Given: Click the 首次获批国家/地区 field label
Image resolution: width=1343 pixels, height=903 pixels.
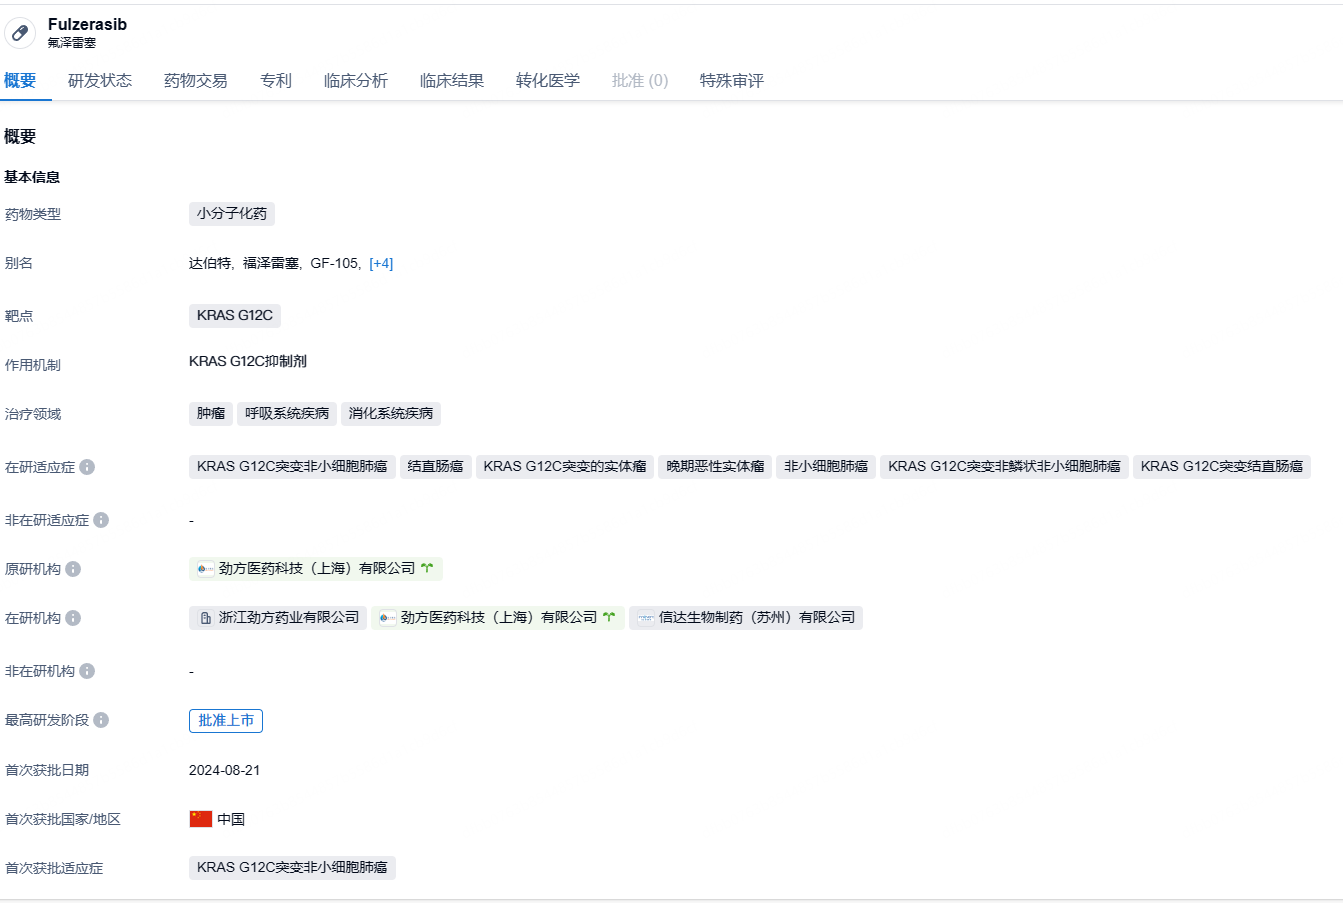Looking at the screenshot, I should pos(63,819).
